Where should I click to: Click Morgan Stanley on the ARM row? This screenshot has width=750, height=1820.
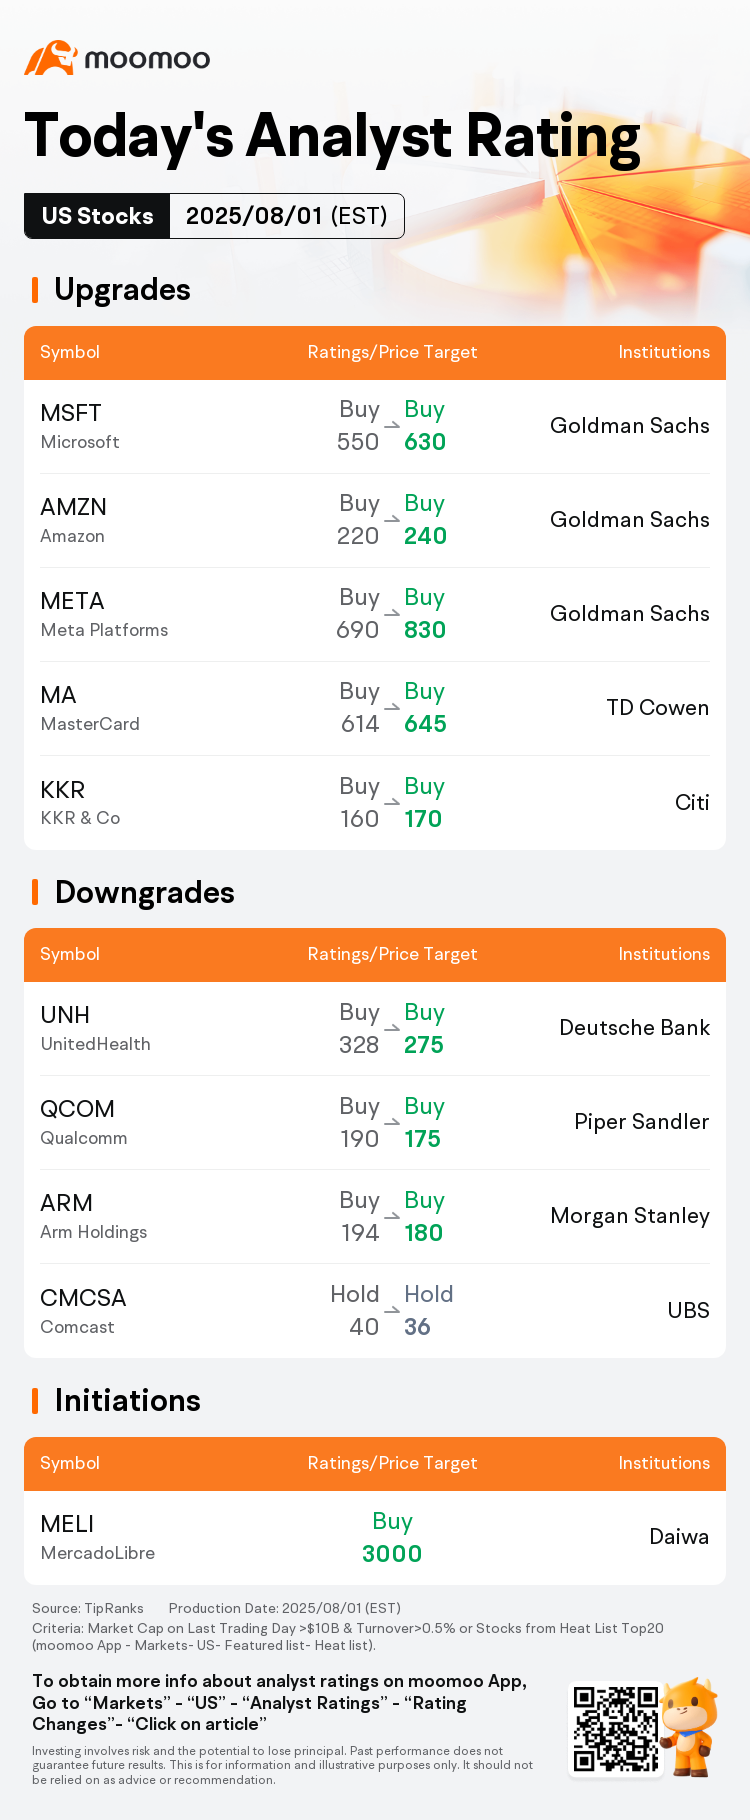tap(630, 1216)
